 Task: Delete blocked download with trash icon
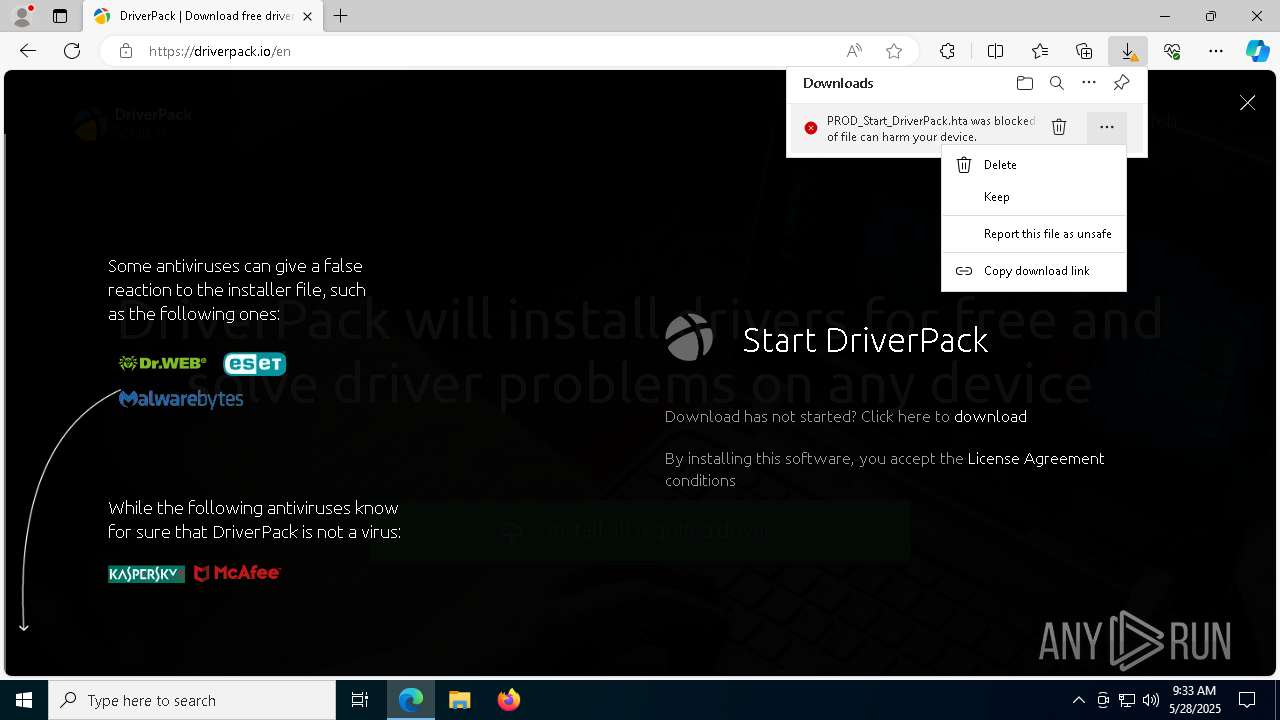pos(1059,127)
